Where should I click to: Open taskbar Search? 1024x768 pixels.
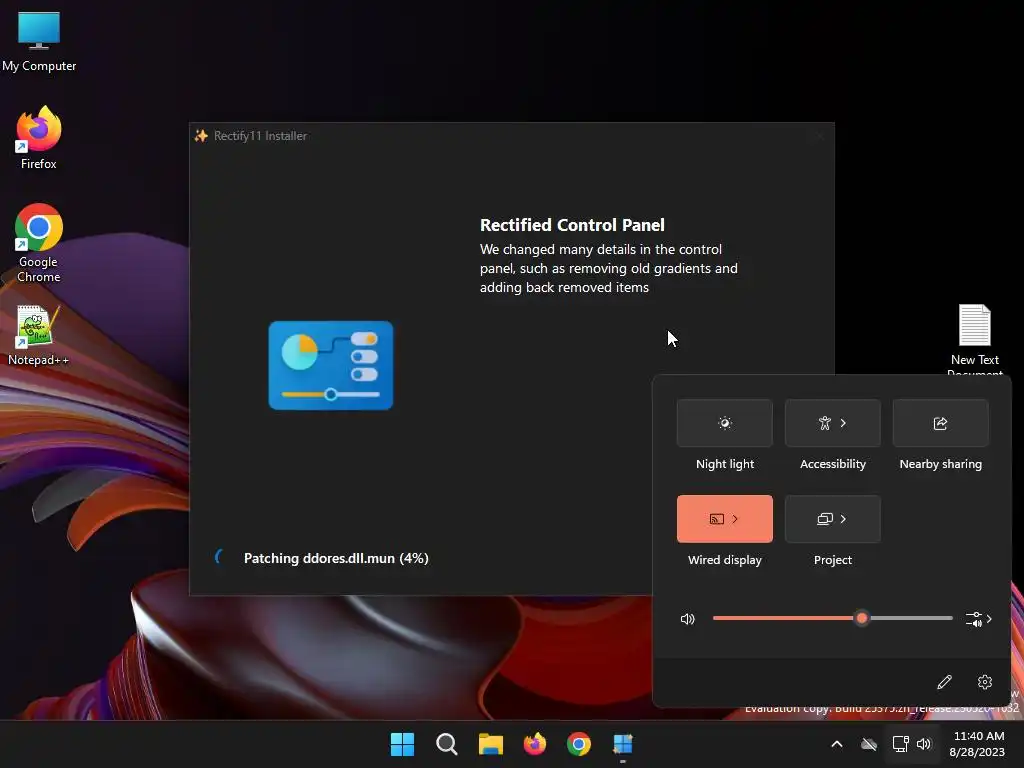(x=447, y=744)
